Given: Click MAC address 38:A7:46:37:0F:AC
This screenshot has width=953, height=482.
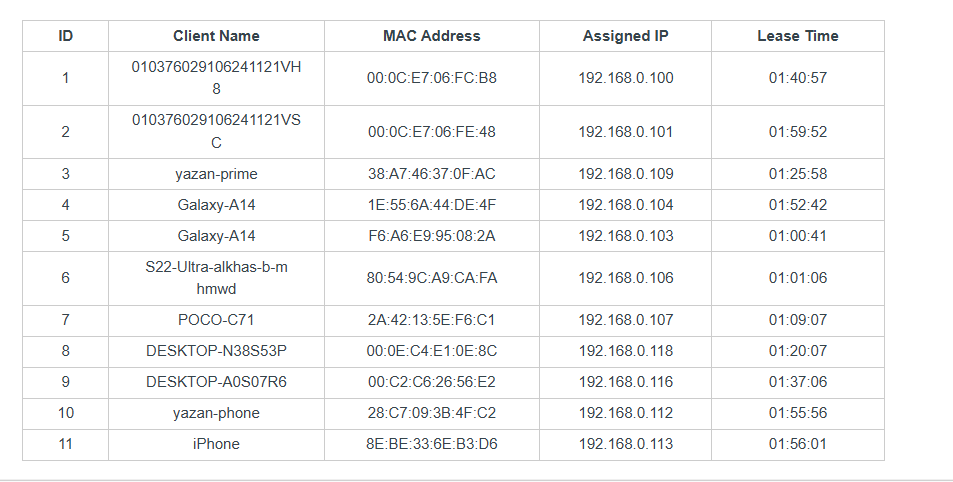Looking at the screenshot, I should pos(431,174).
